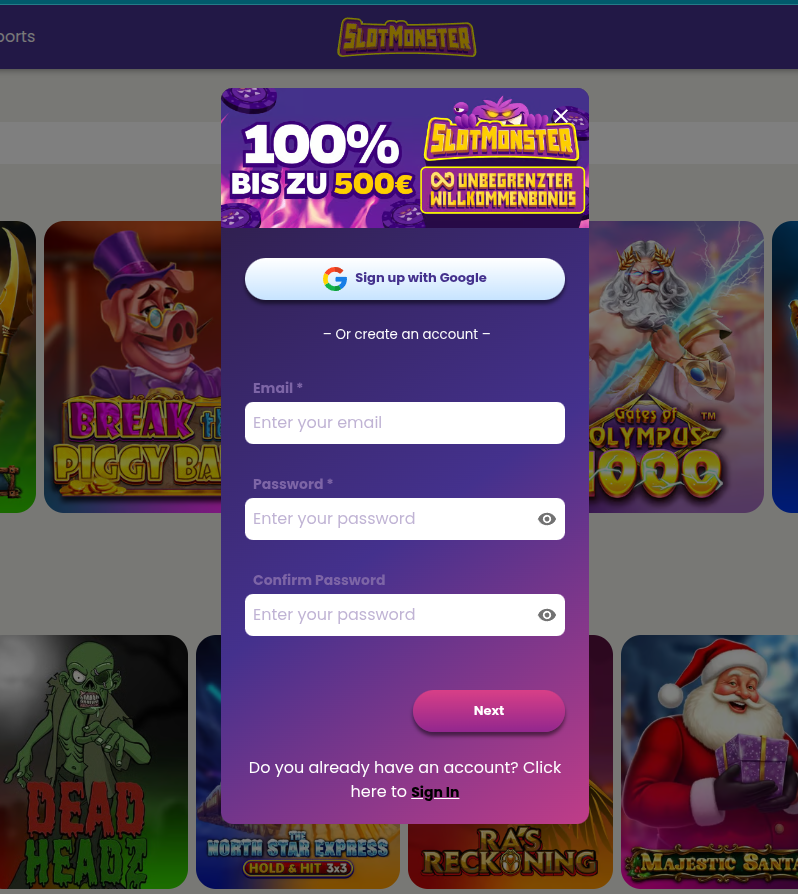Open the Sign In link
Screen dimensions: 798x894
point(435,792)
